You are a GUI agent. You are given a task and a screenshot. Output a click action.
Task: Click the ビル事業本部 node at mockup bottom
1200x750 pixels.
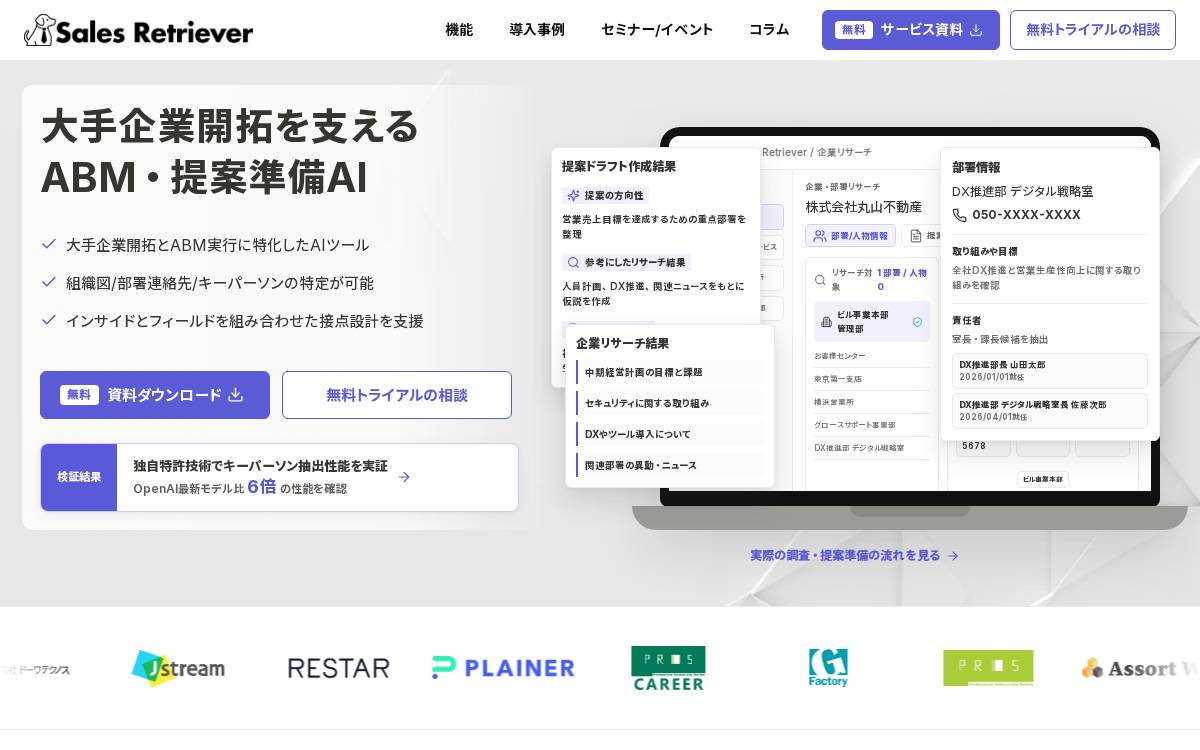(x=1043, y=479)
